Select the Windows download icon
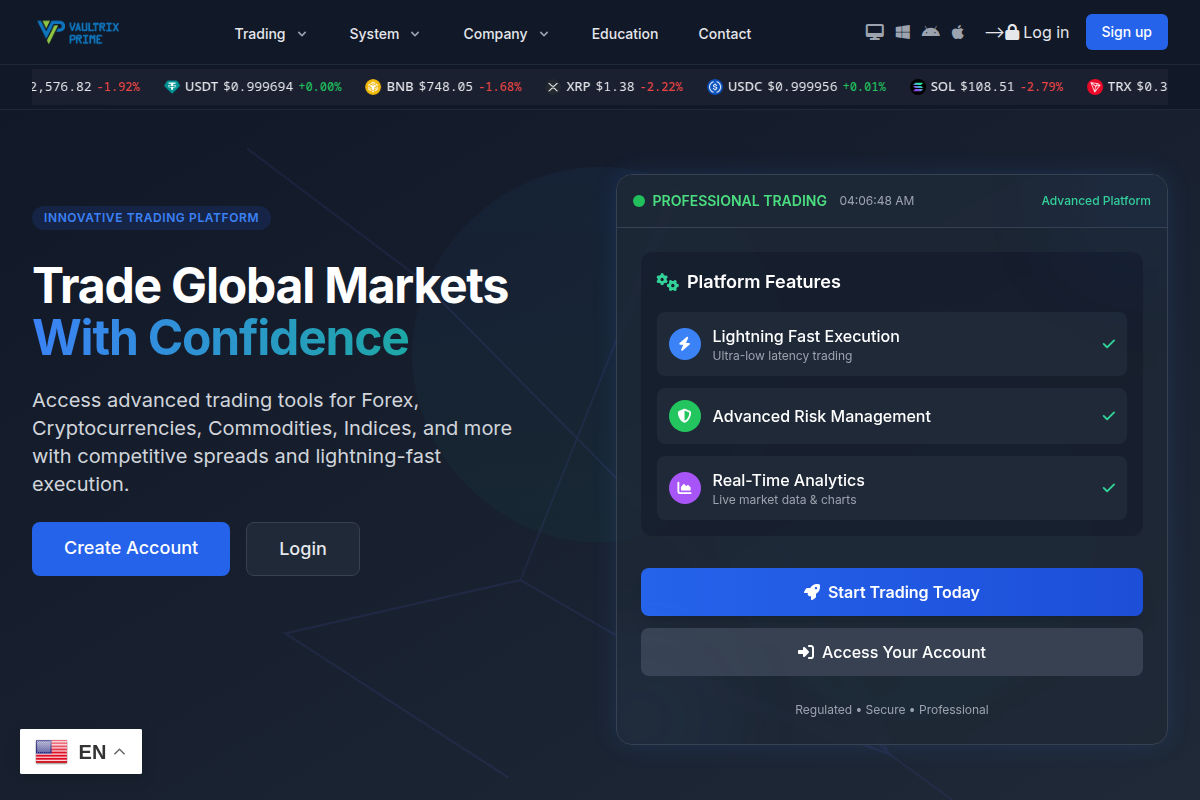This screenshot has height=800, width=1200. coord(903,32)
